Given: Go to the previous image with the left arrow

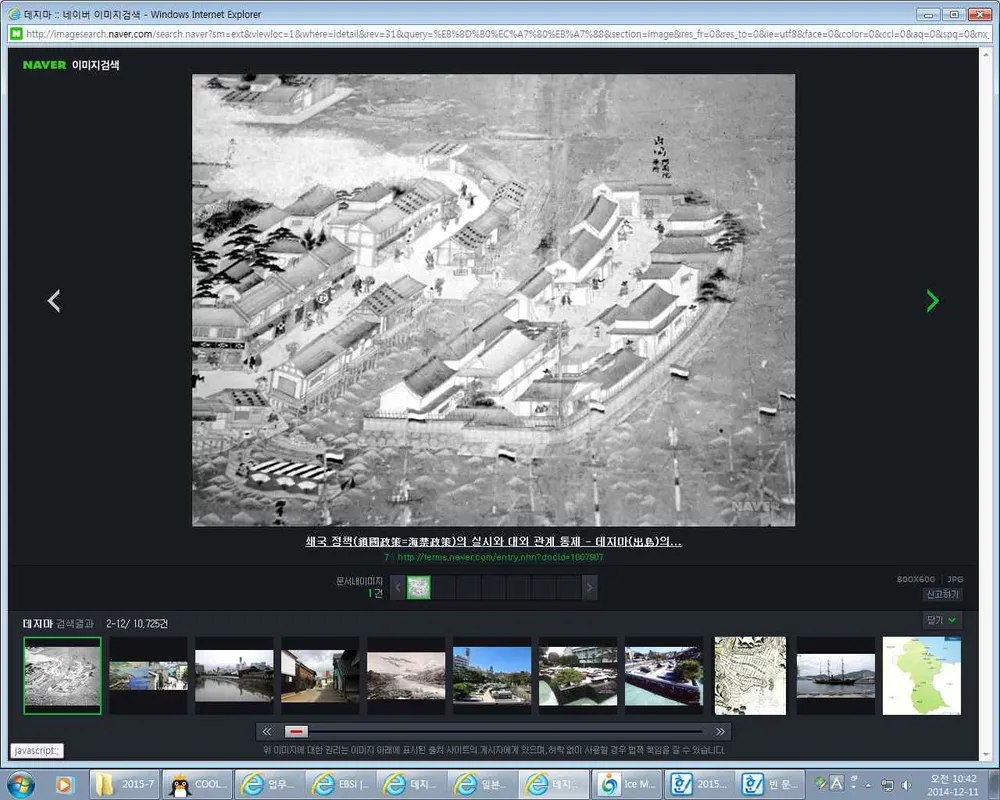Looking at the screenshot, I should click(54, 301).
